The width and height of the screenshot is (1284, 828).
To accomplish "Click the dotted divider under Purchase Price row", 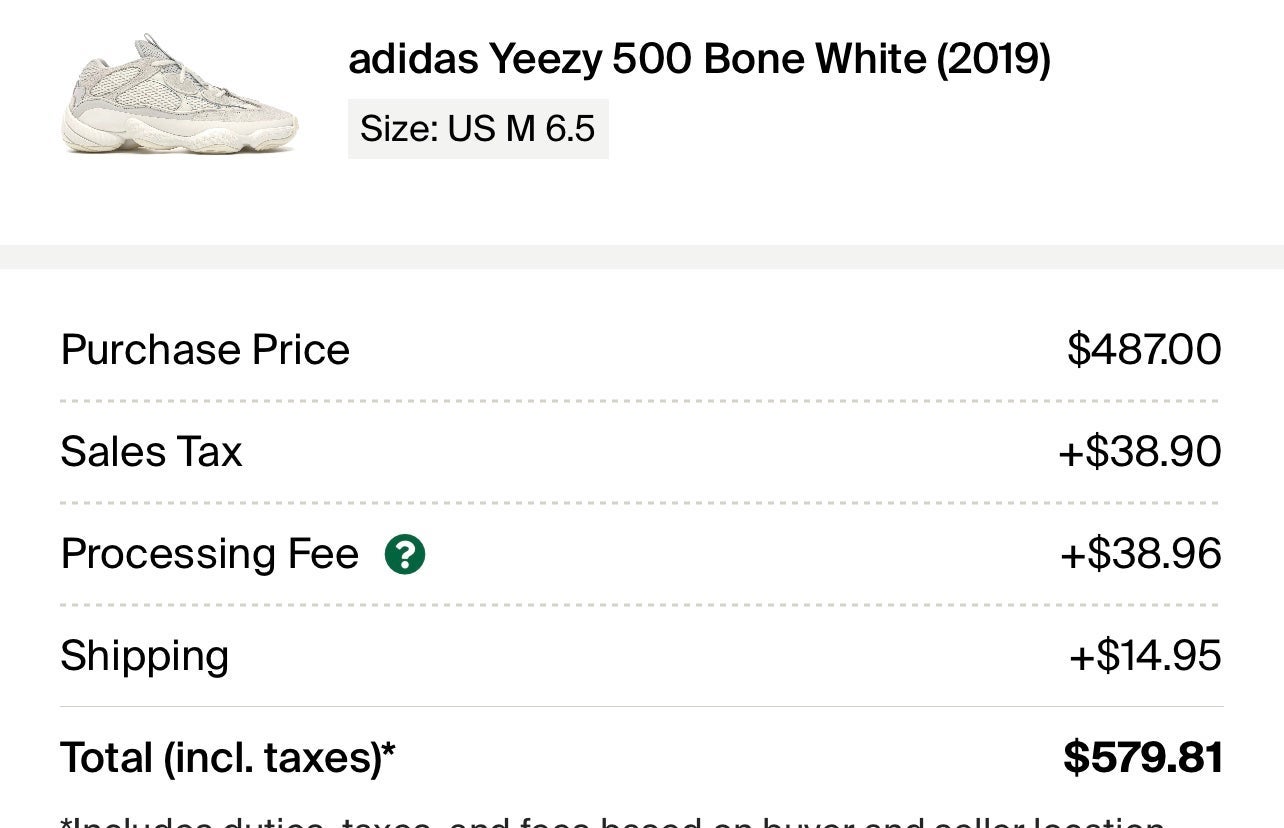I will click(641, 401).
